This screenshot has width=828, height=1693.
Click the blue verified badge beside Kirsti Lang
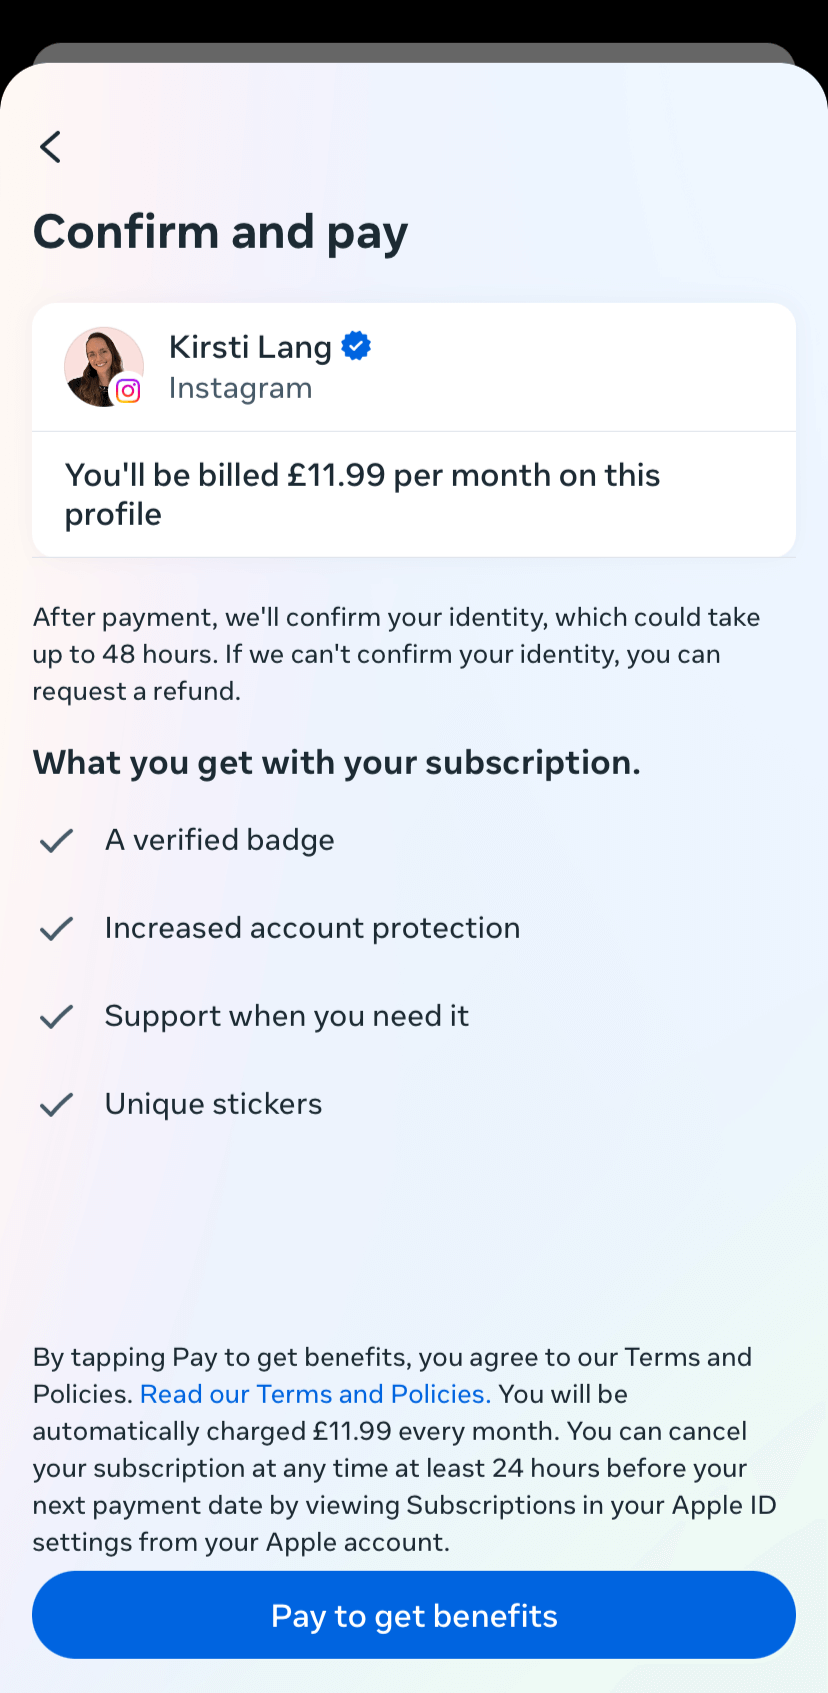click(356, 346)
